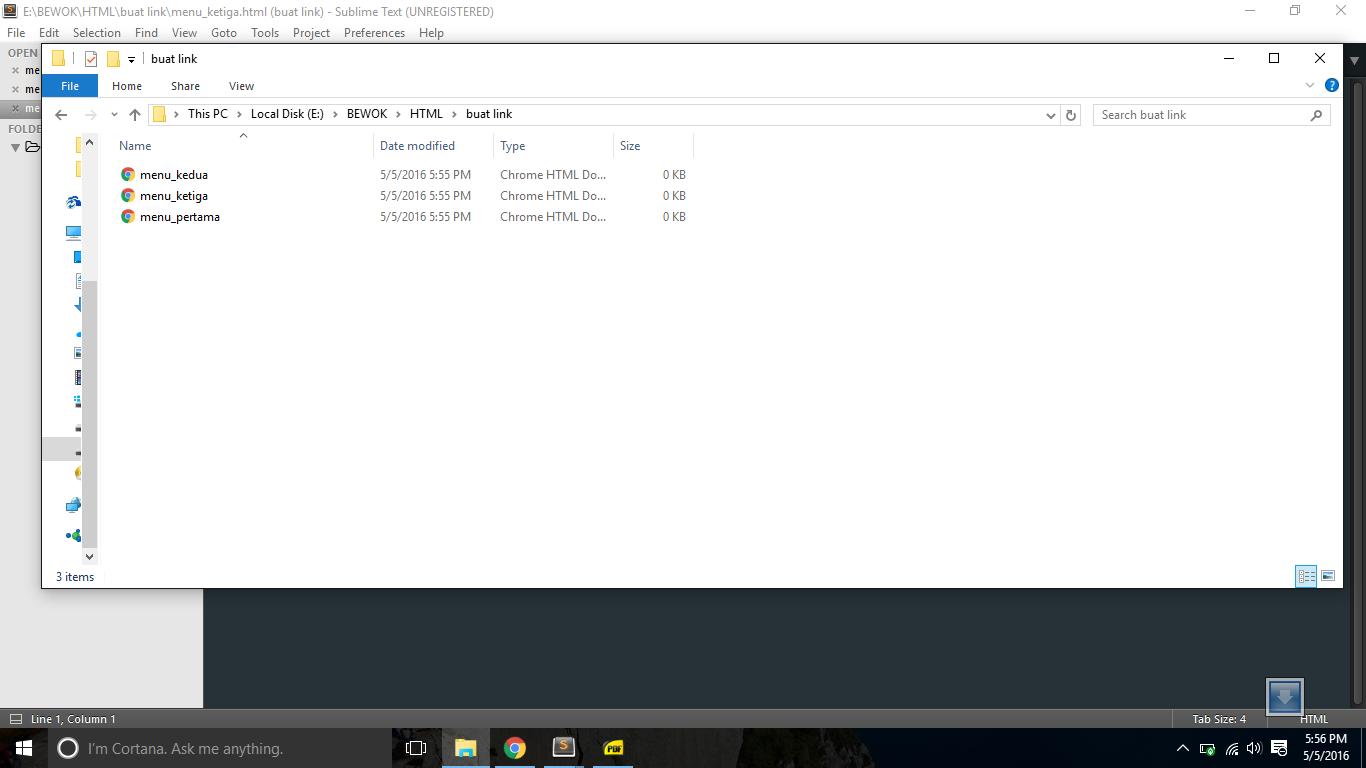Viewport: 1366px width, 768px height.
Task: Open the PDF app on the taskbar
Action: (x=613, y=748)
